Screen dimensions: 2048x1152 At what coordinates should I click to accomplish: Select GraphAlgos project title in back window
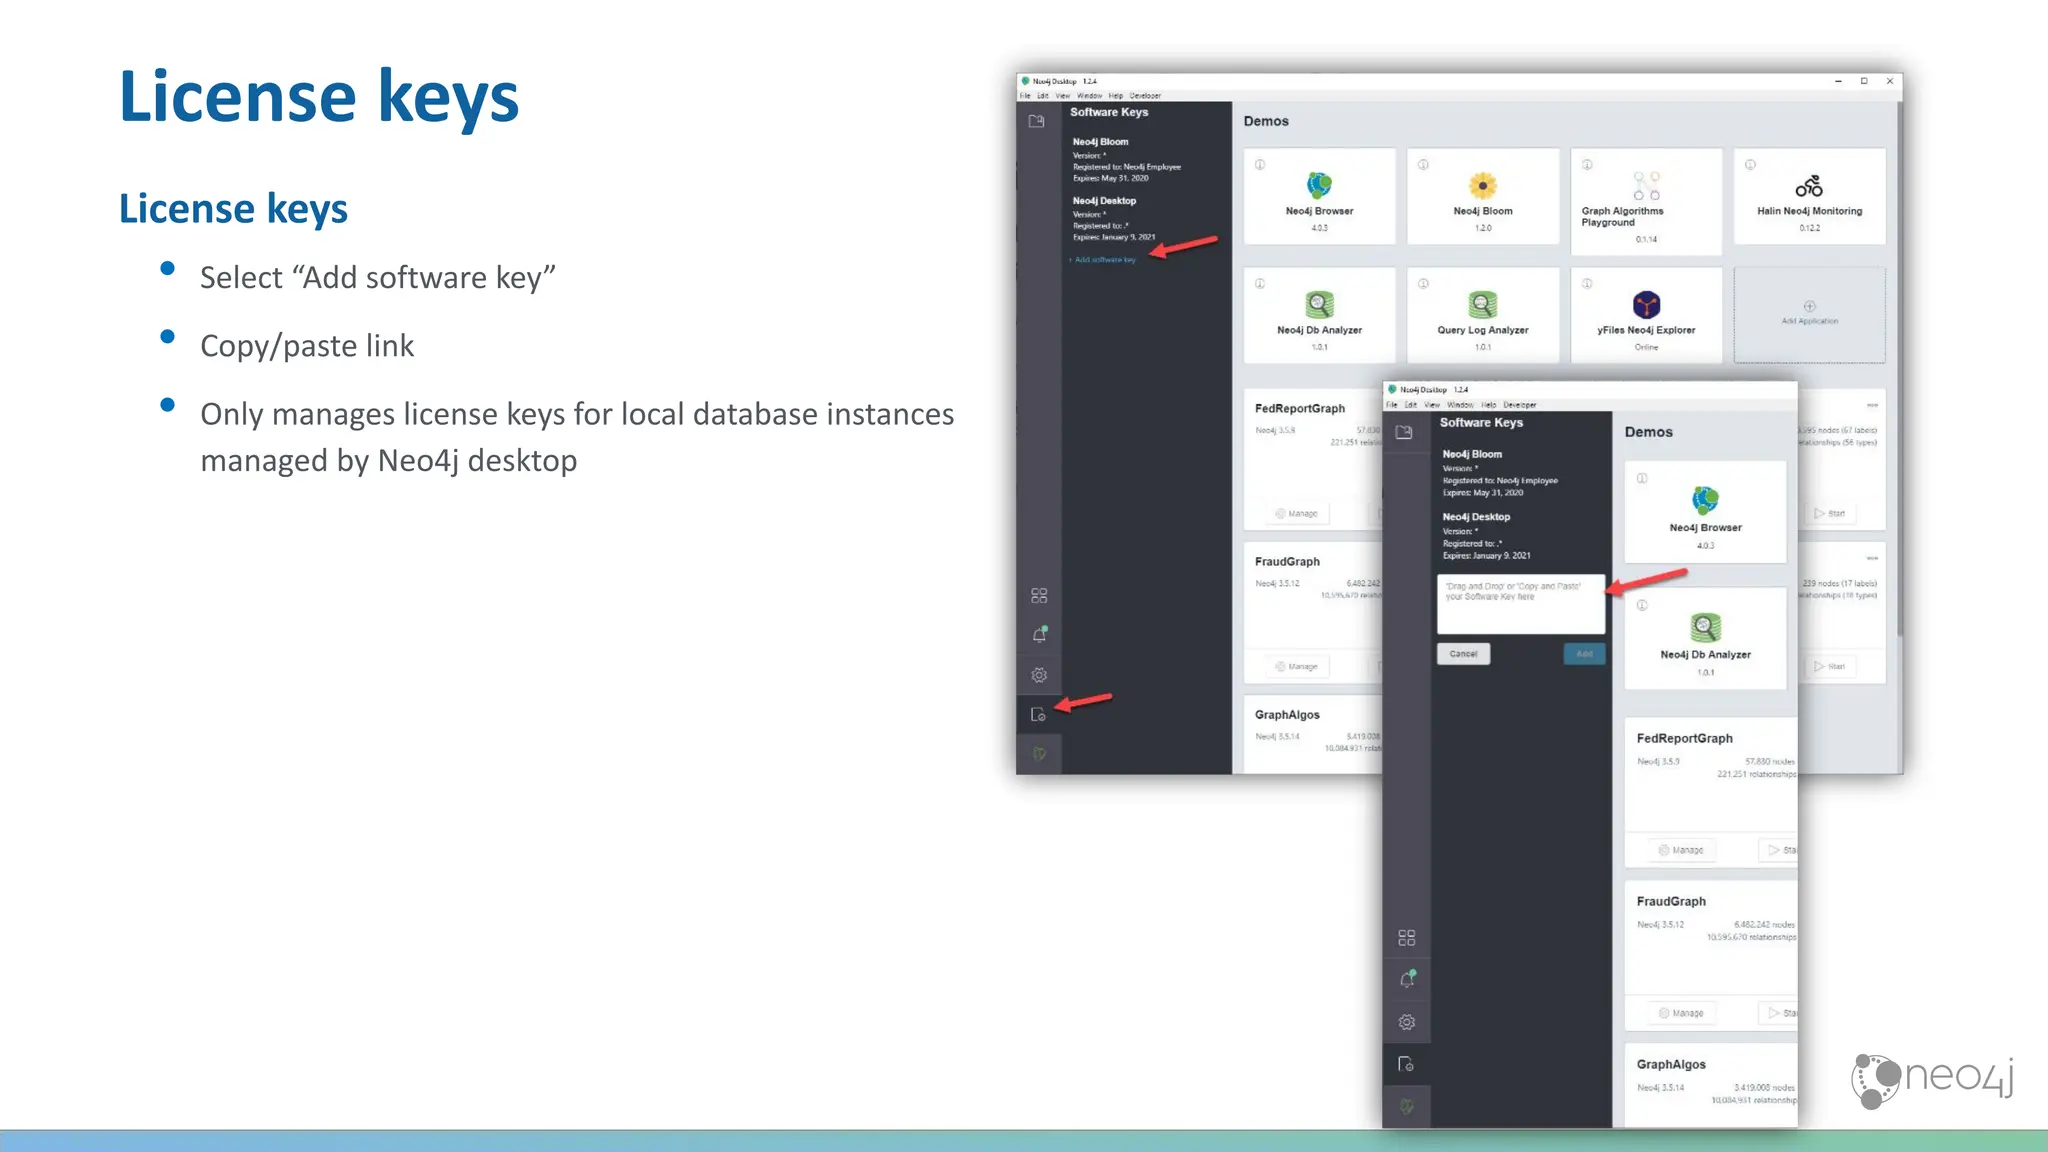point(1287,715)
